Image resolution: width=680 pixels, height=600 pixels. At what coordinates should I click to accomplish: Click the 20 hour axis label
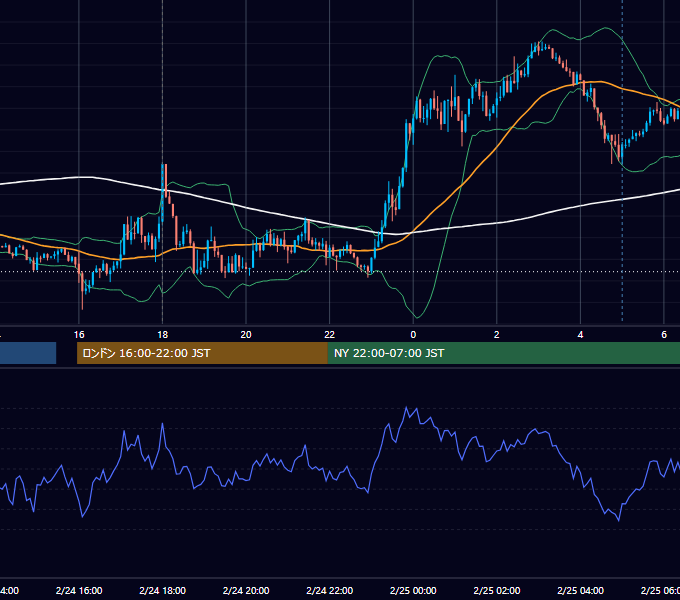tap(246, 335)
